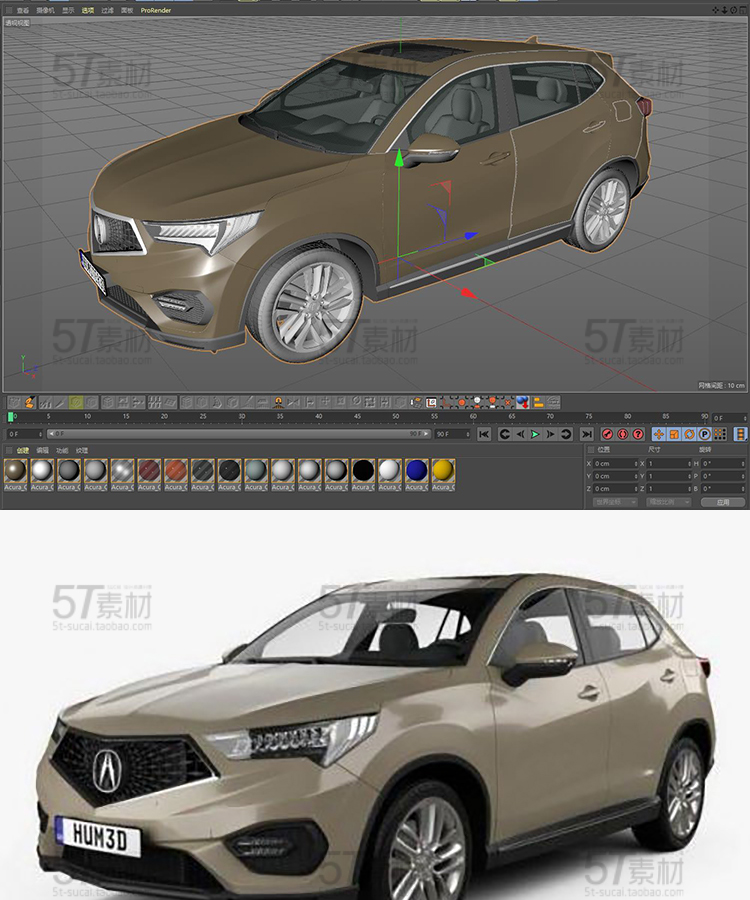Open the ProRender menu
Screen dimensions: 750x900
tap(156, 10)
